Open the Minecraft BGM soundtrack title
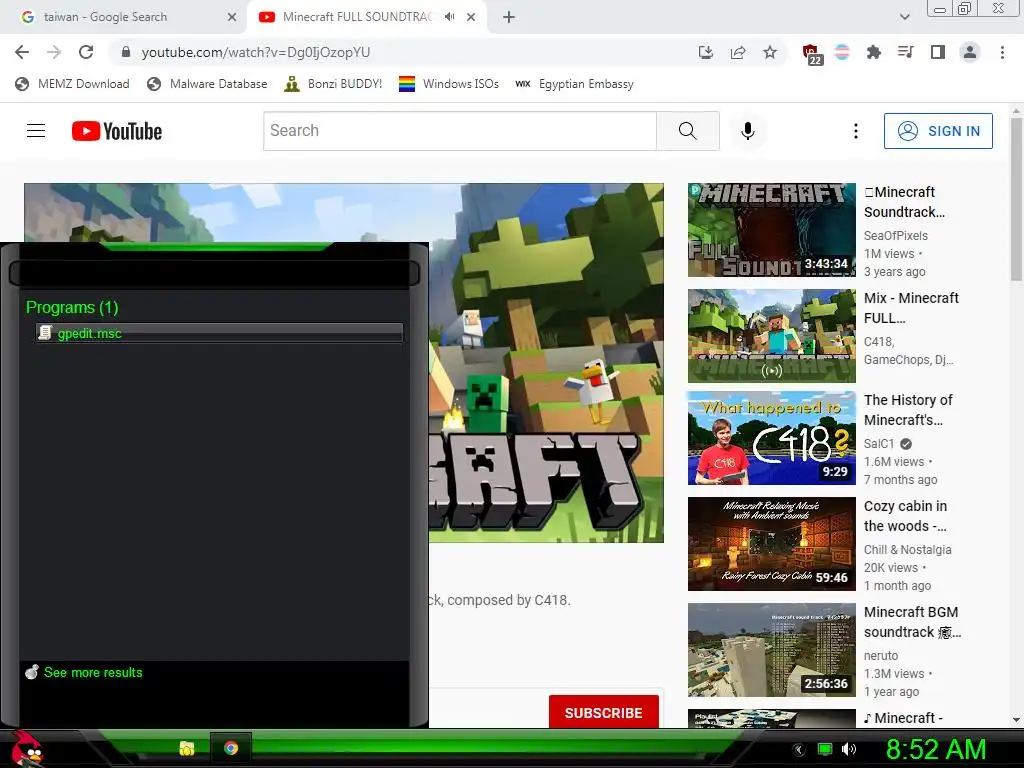Image resolution: width=1024 pixels, height=768 pixels. 912,622
